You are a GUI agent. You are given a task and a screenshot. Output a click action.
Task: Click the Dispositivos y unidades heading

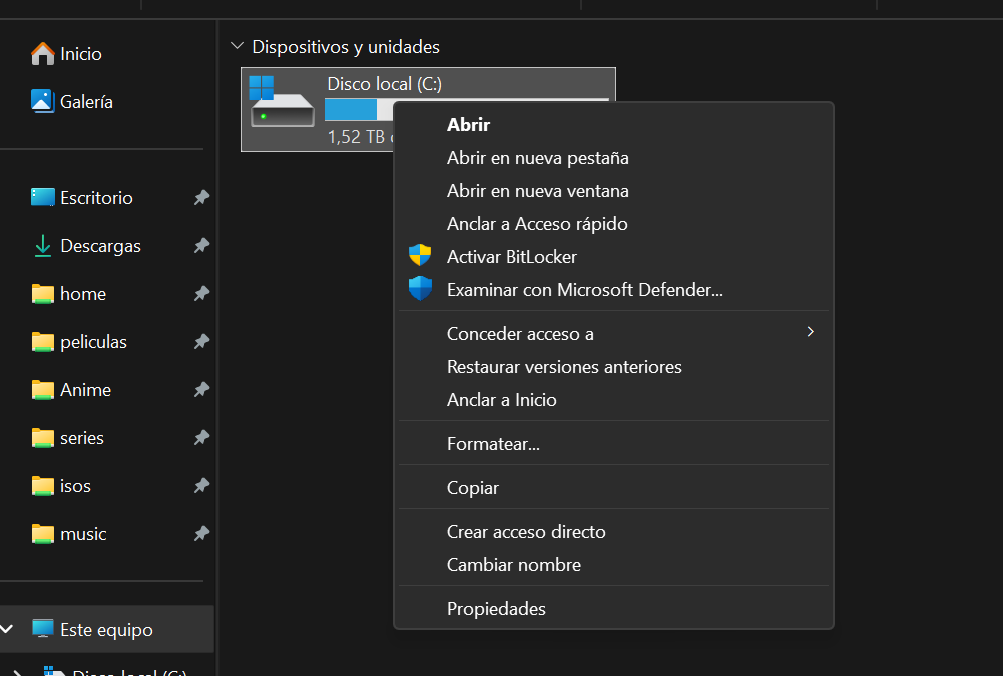(x=346, y=47)
